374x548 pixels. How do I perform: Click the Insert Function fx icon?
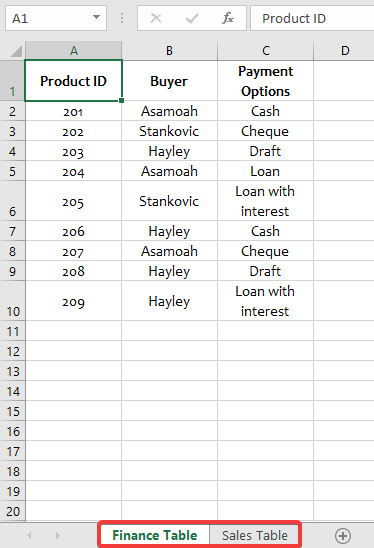(x=228, y=18)
